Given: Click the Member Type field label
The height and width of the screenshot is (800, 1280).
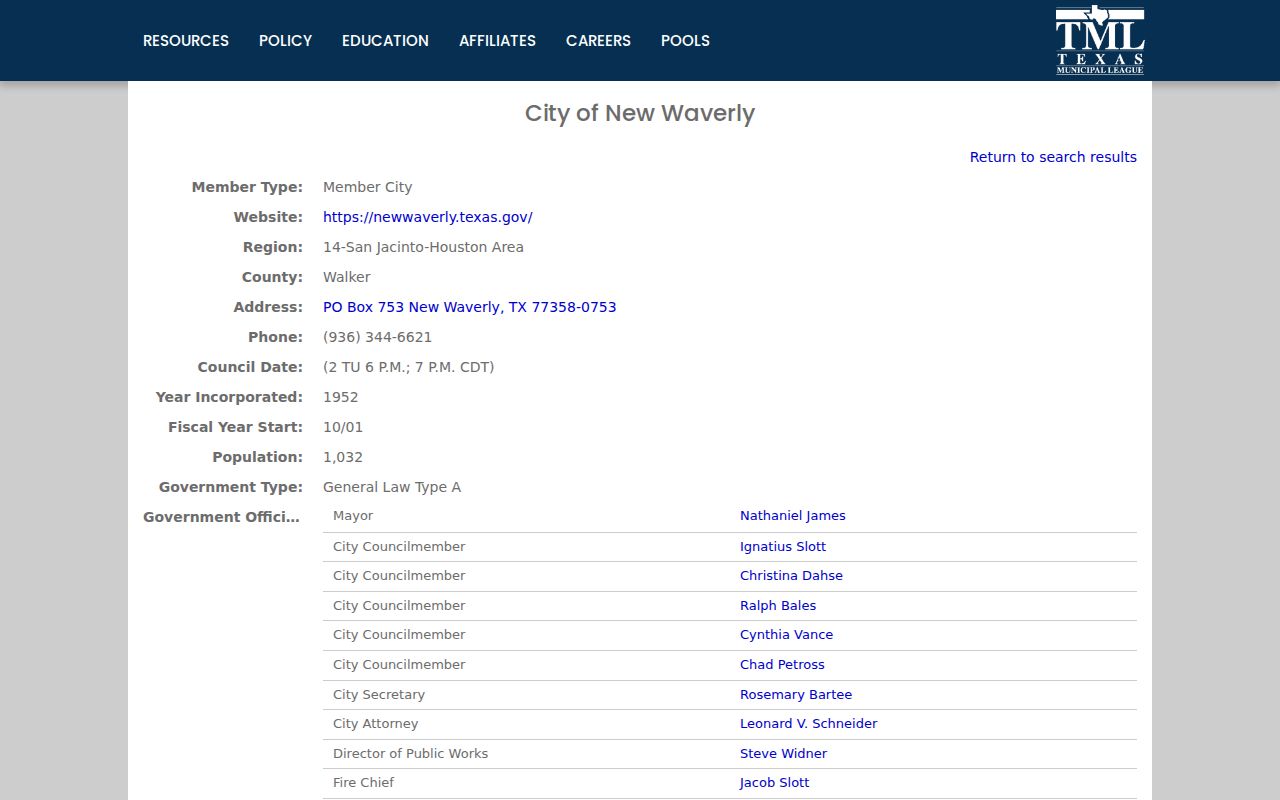Looking at the screenshot, I should [247, 187].
